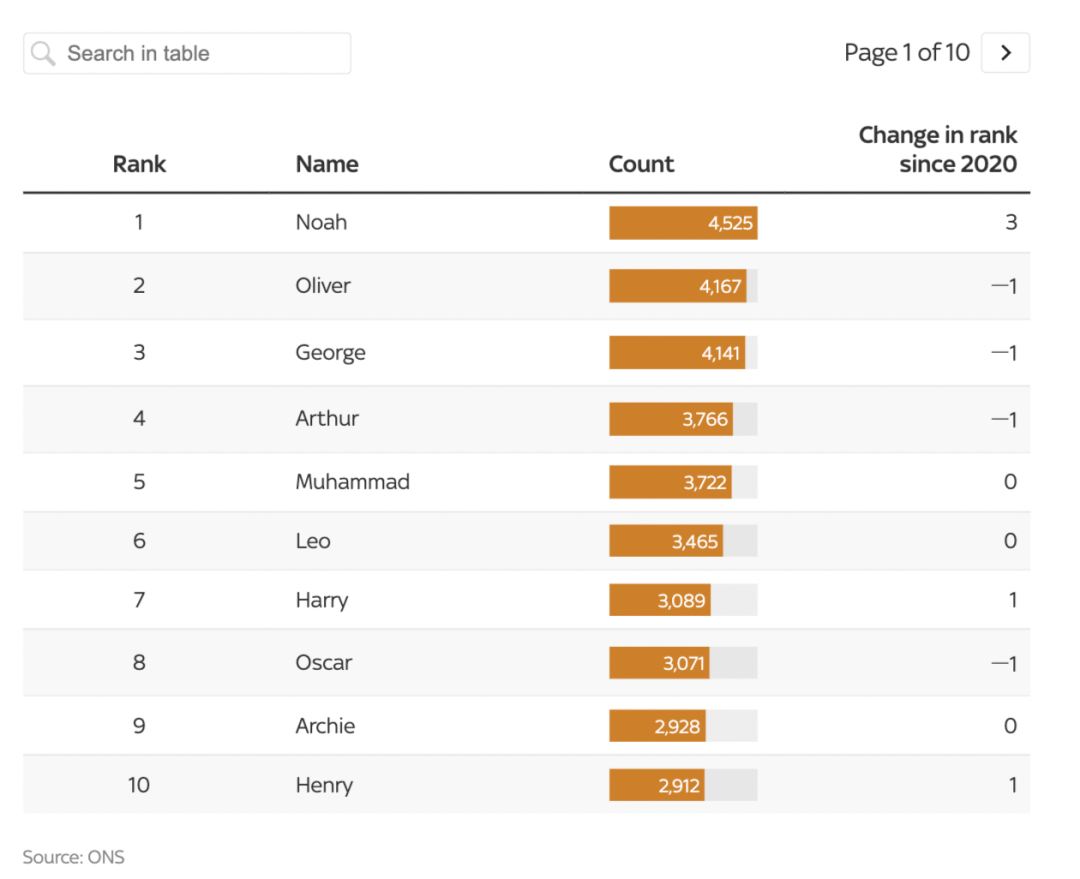The image size is (1080, 879).
Task: Click the Source: ONS footnote text
Action: 73,857
